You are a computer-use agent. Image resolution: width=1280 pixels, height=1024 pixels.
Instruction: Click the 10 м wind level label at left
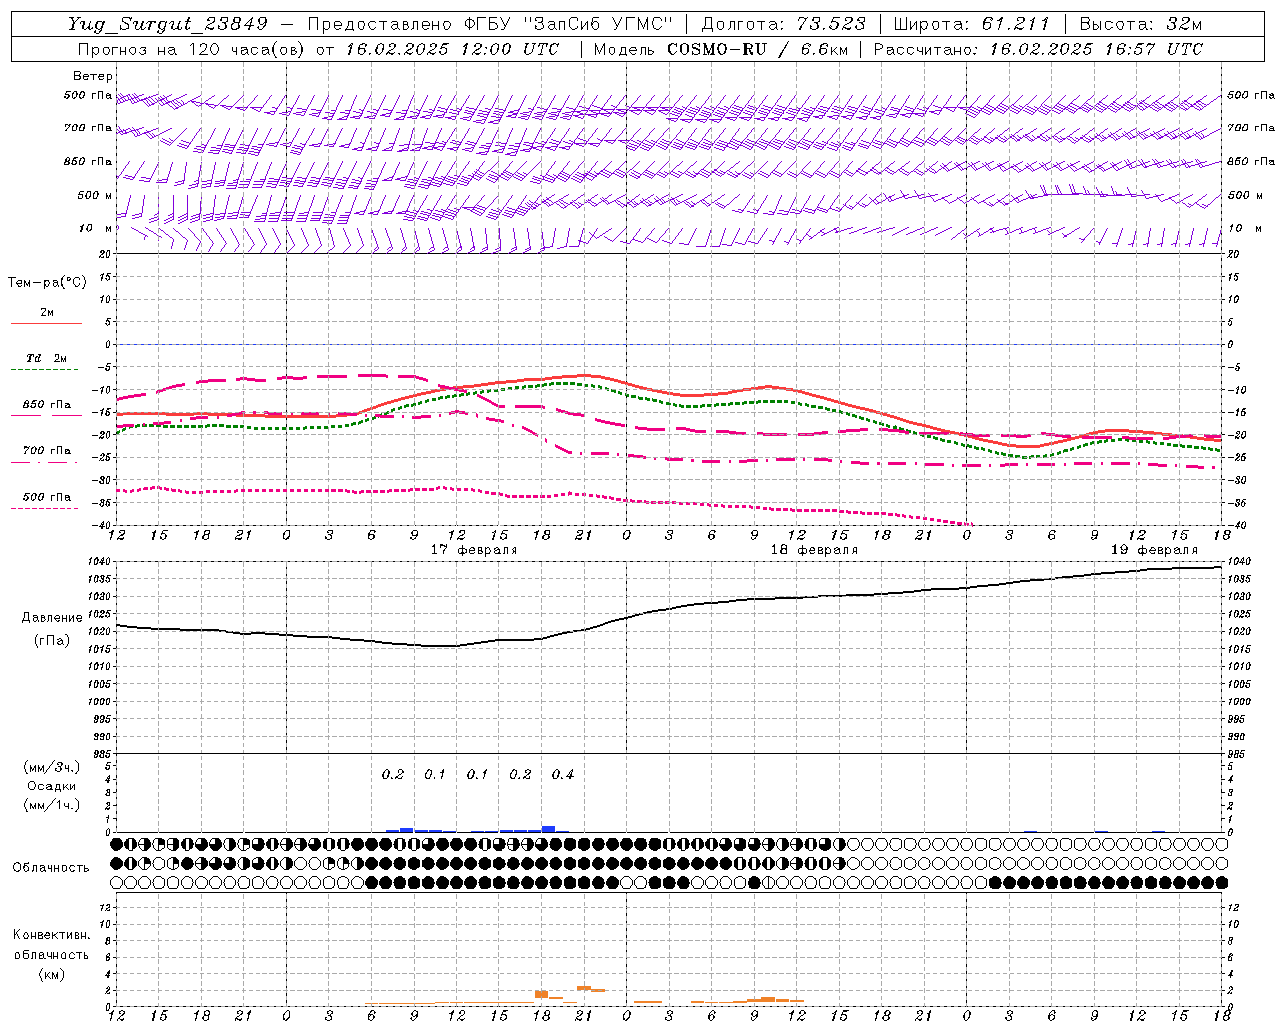pyautogui.click(x=96, y=229)
